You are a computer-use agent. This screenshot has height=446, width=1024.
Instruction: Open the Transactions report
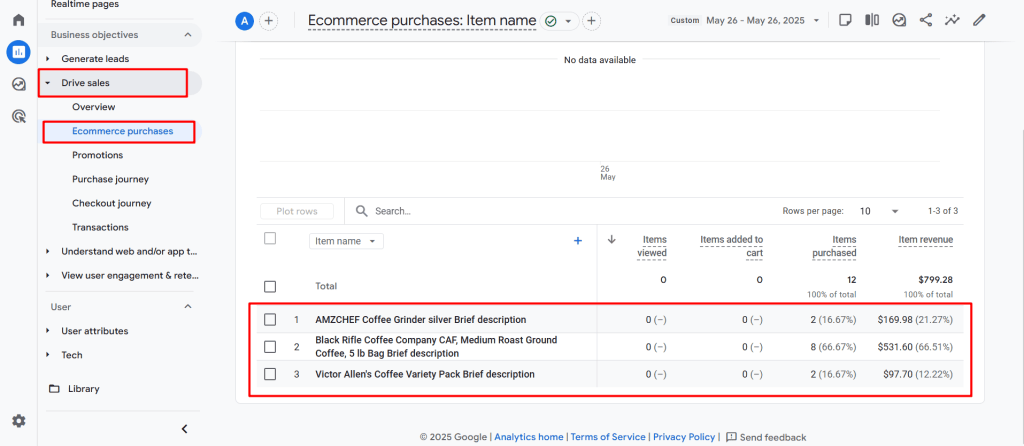pos(100,228)
